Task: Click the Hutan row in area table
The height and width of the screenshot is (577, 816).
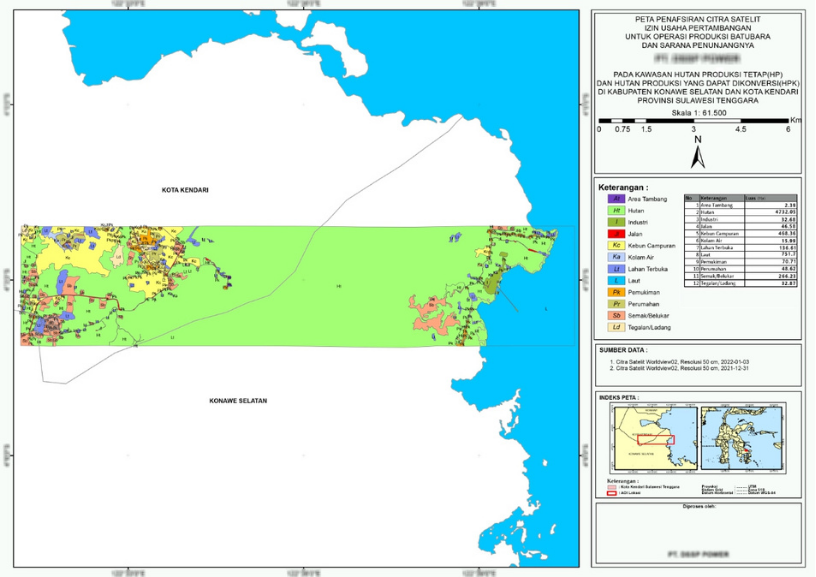Action: coord(740,212)
